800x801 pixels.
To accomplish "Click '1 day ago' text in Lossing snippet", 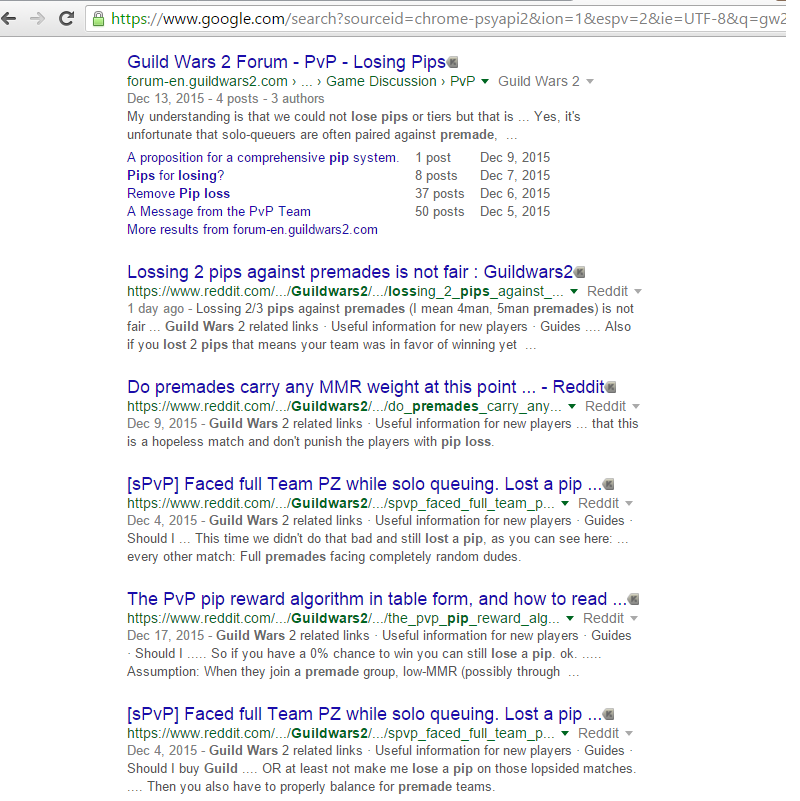I will 155,309.
